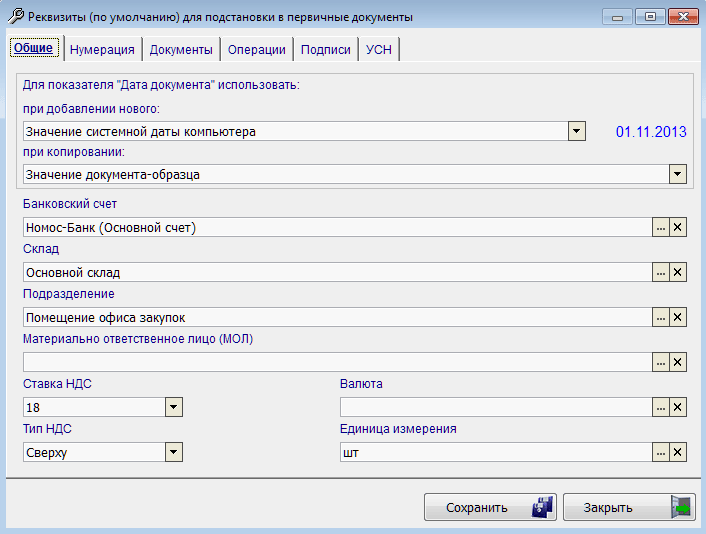Click the empty МОЛ input field
The image size is (706, 534).
pyautogui.click(x=338, y=362)
